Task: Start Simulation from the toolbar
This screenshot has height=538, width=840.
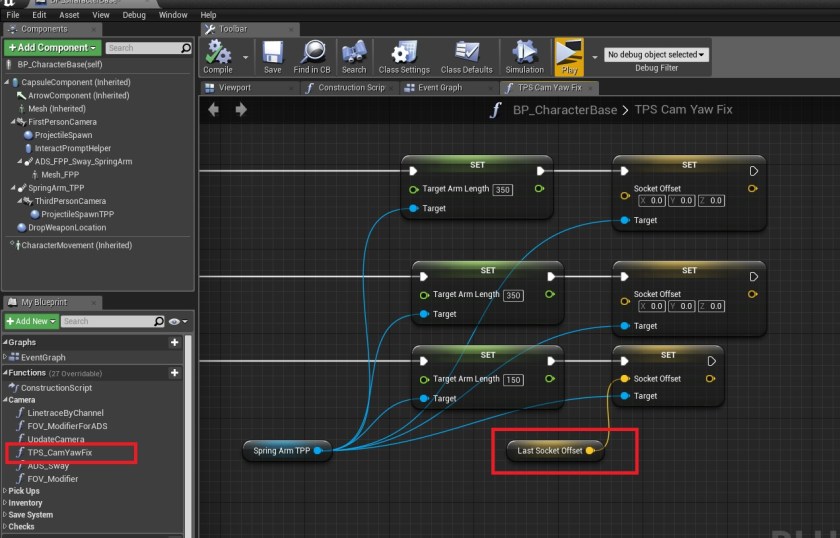Action: tap(524, 52)
